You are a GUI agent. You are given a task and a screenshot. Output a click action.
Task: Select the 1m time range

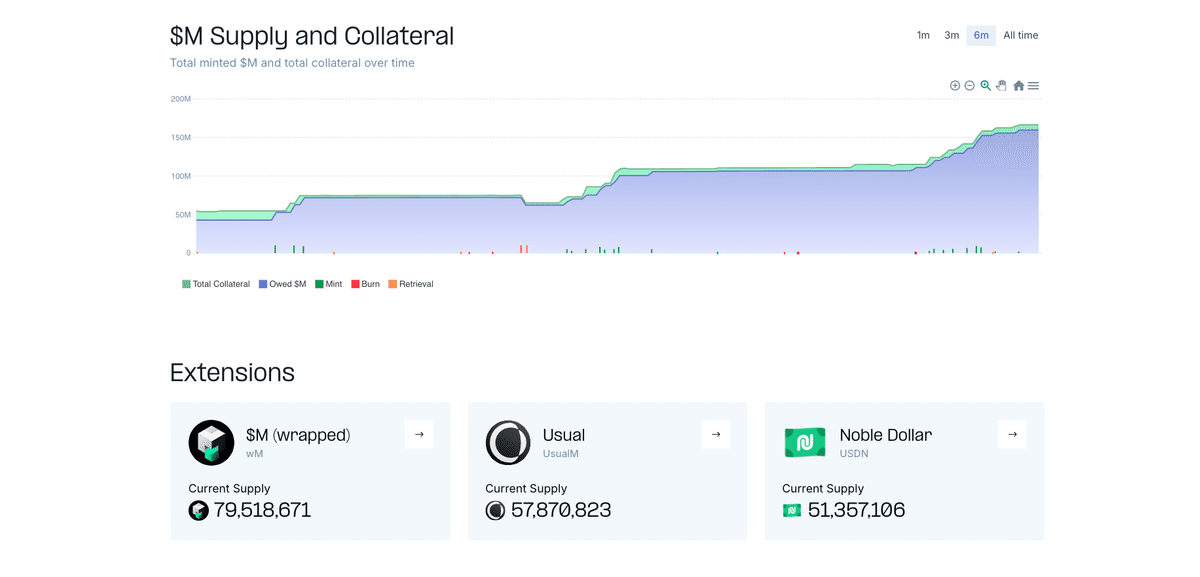pos(923,36)
